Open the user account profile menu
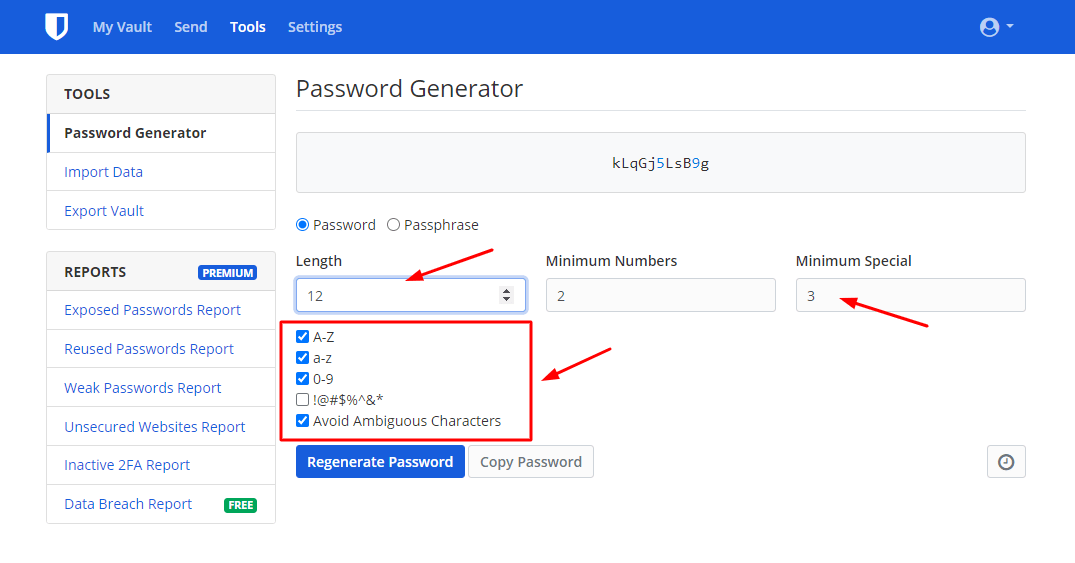1075x563 pixels. [996, 27]
